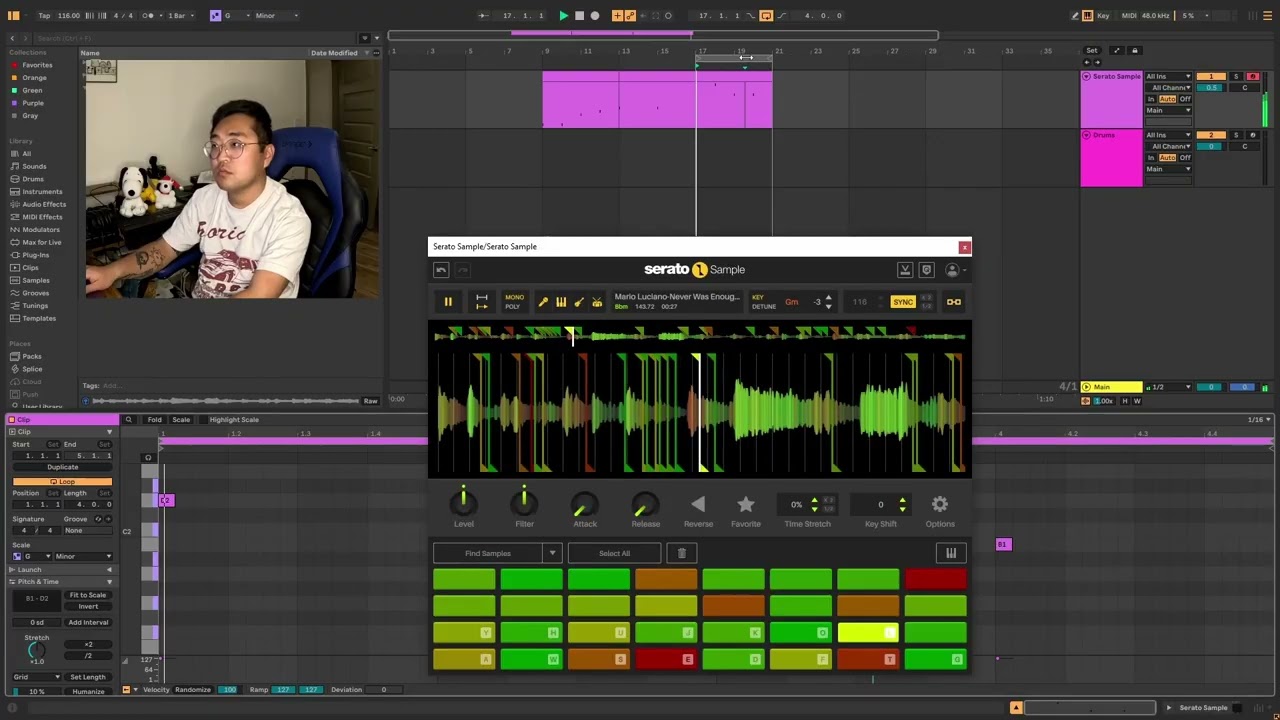Toggle the SYNC button in Serato Sample

point(903,302)
